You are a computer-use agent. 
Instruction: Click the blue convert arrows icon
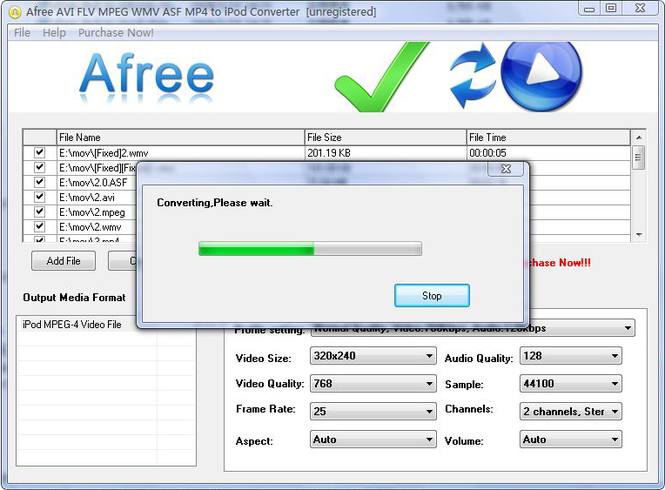(473, 75)
